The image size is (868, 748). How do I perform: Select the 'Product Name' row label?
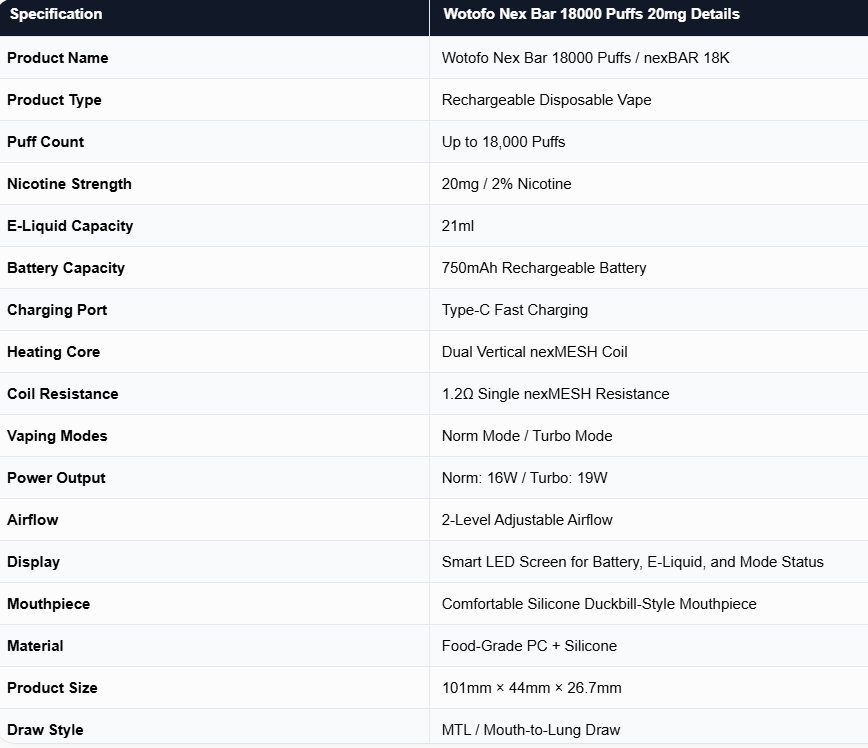pyautogui.click(x=58, y=58)
